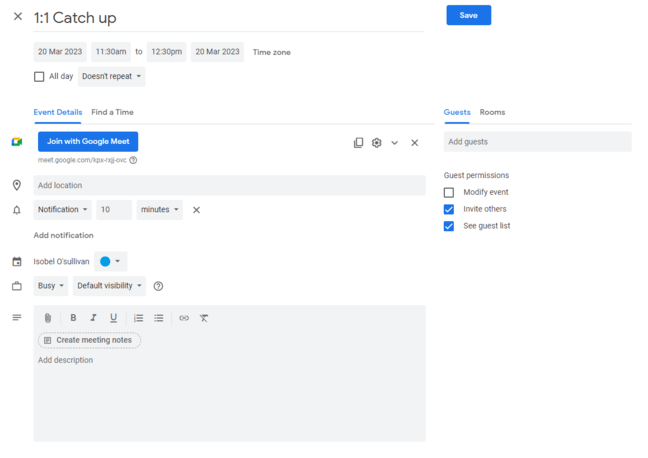Toggle italic formatting in description

click(x=93, y=317)
